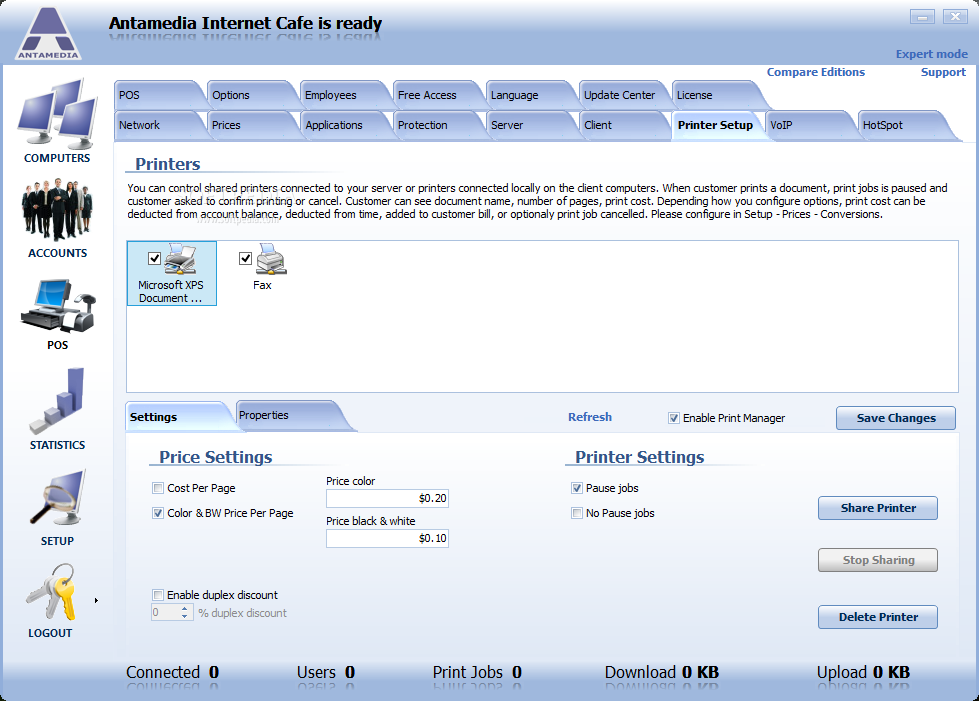Open the Options tab
Viewport: 979px width, 701px height.
[x=250, y=95]
